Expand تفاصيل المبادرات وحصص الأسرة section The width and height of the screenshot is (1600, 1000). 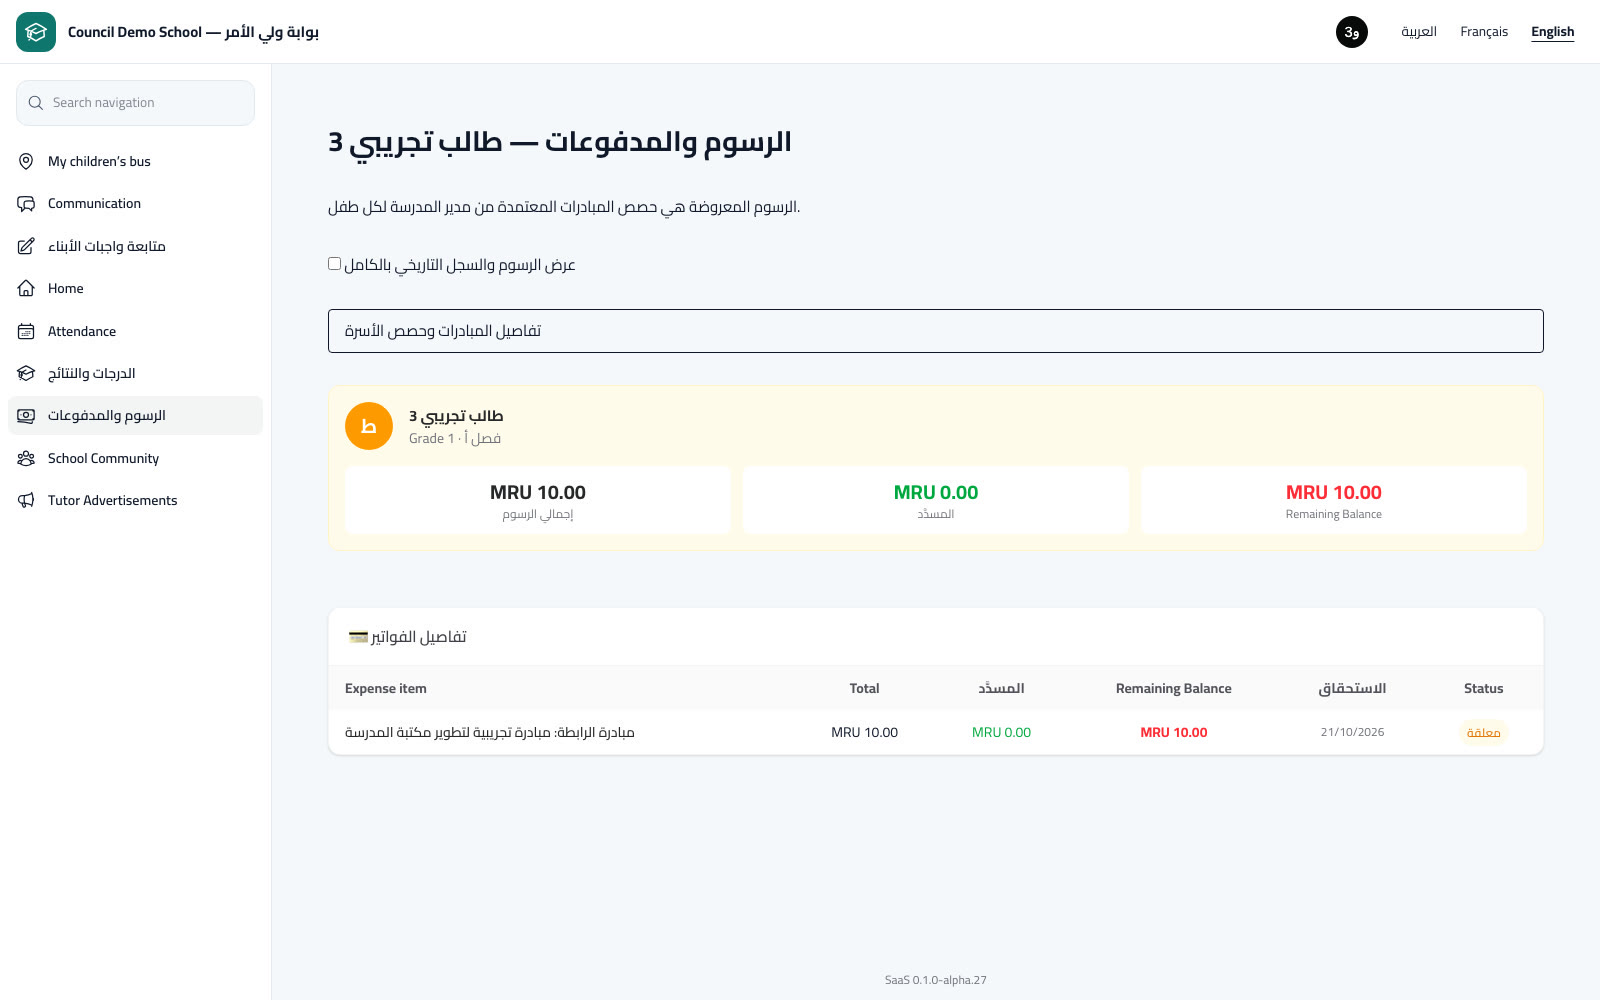point(936,331)
